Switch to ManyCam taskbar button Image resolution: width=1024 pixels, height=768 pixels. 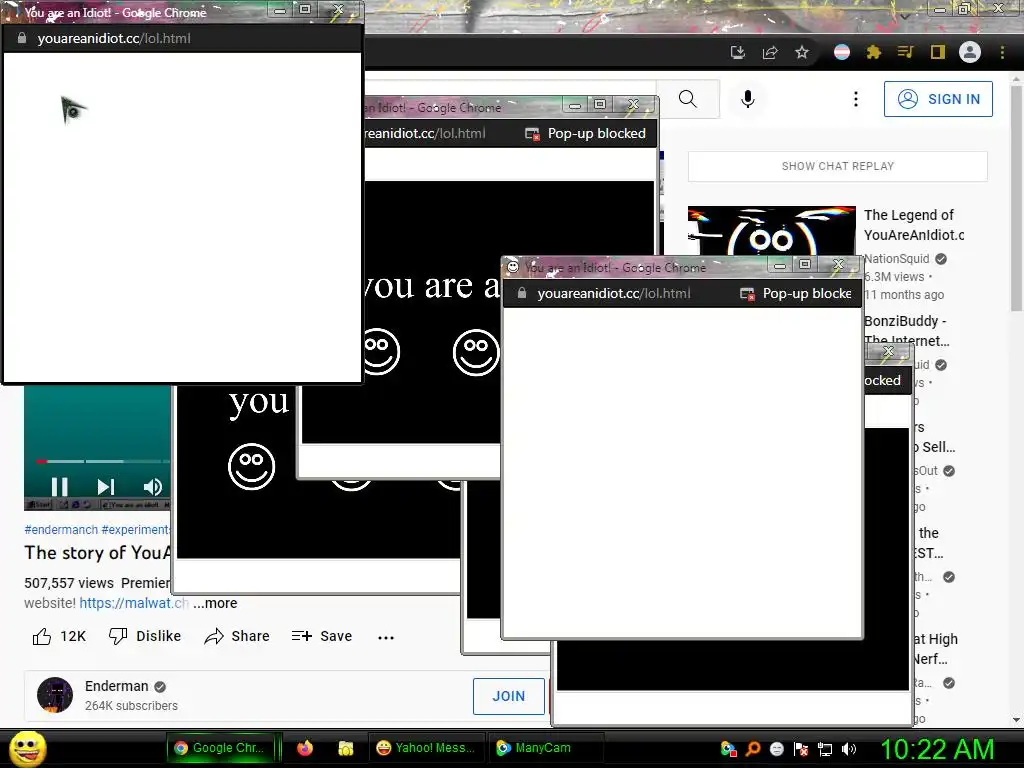tap(545, 748)
